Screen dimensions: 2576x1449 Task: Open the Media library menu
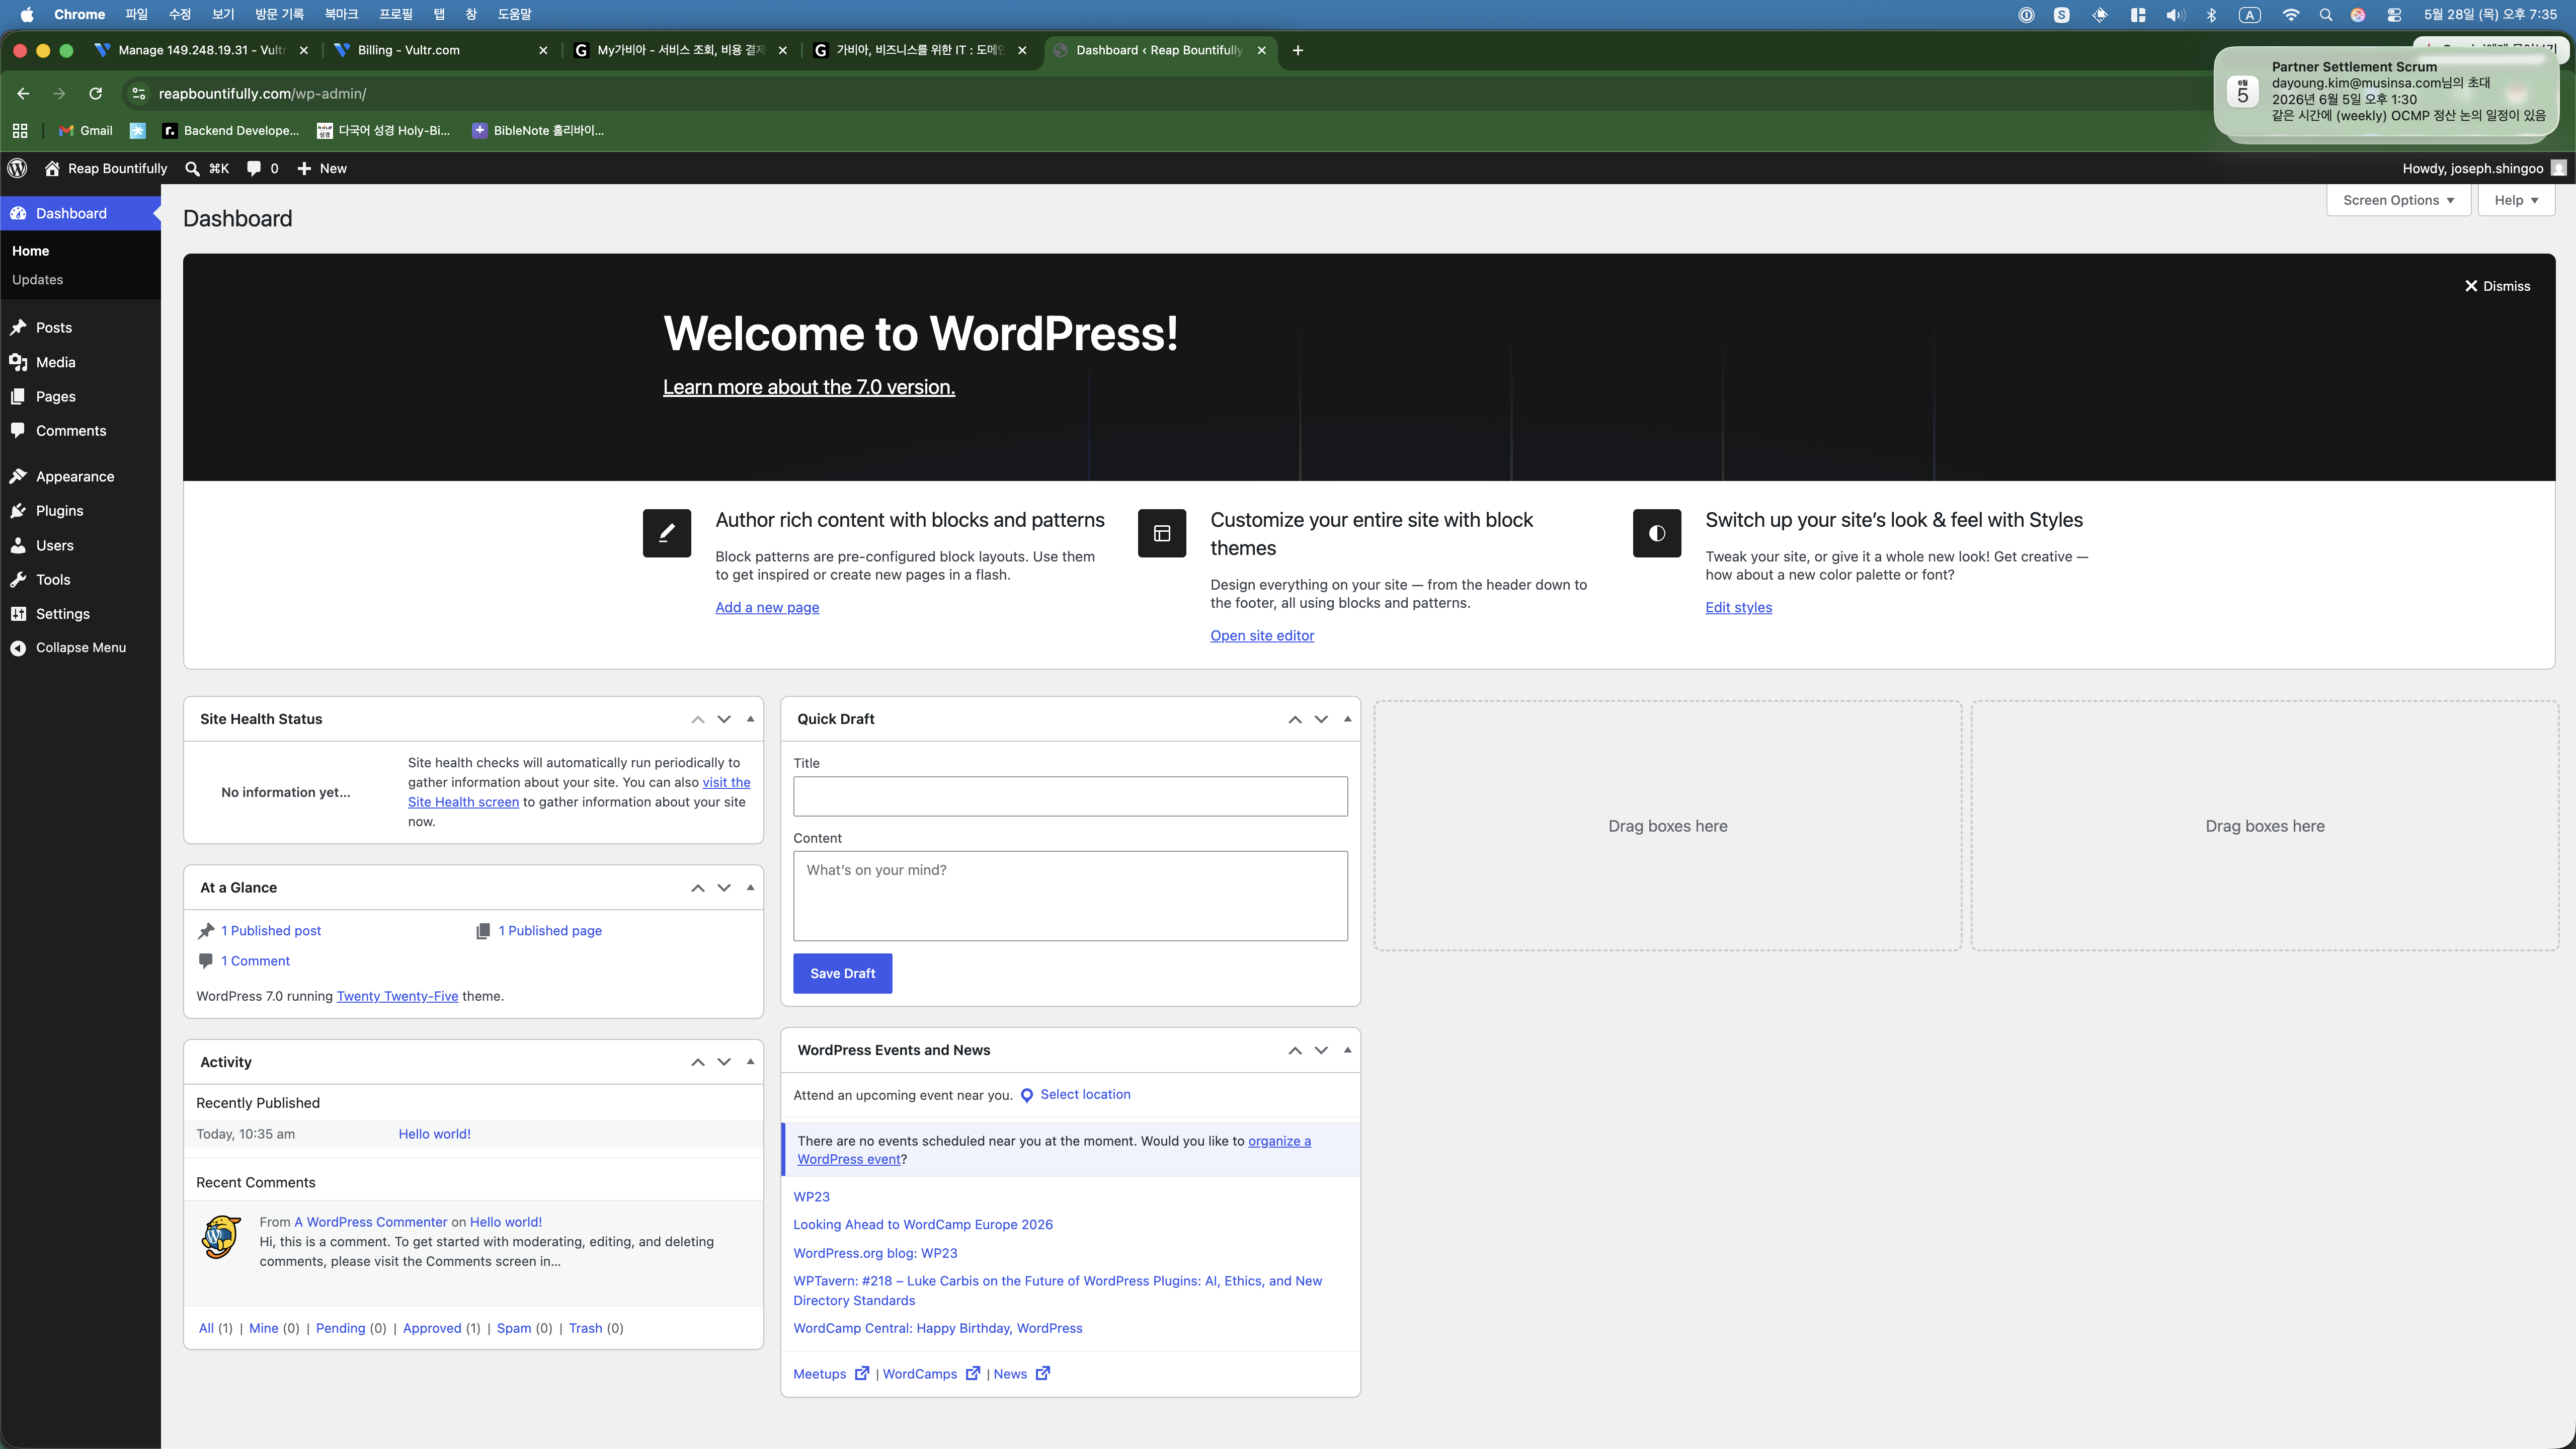(x=55, y=362)
